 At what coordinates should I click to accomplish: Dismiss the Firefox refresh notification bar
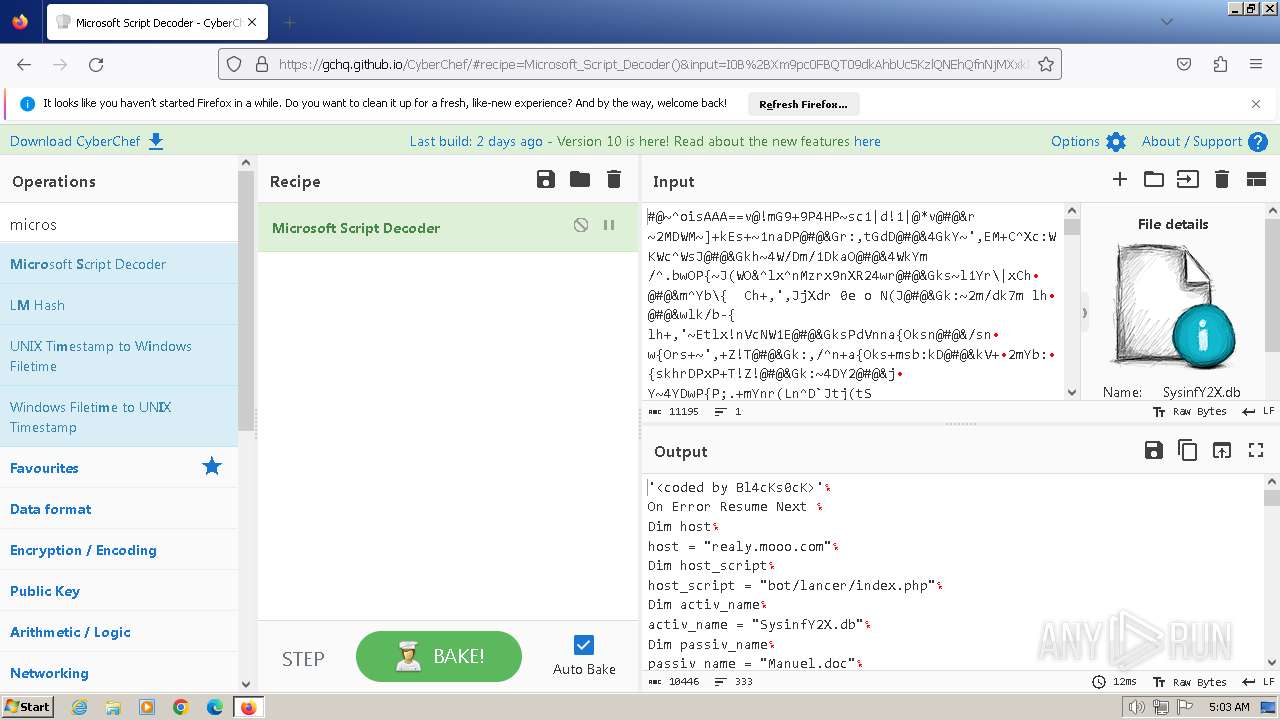pos(1256,103)
